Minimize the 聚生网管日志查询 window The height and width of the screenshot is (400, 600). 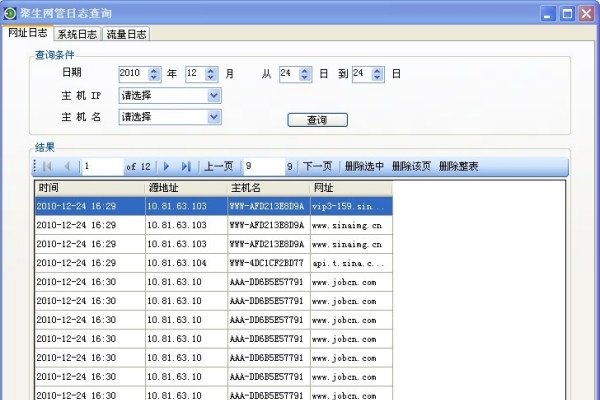coord(548,14)
